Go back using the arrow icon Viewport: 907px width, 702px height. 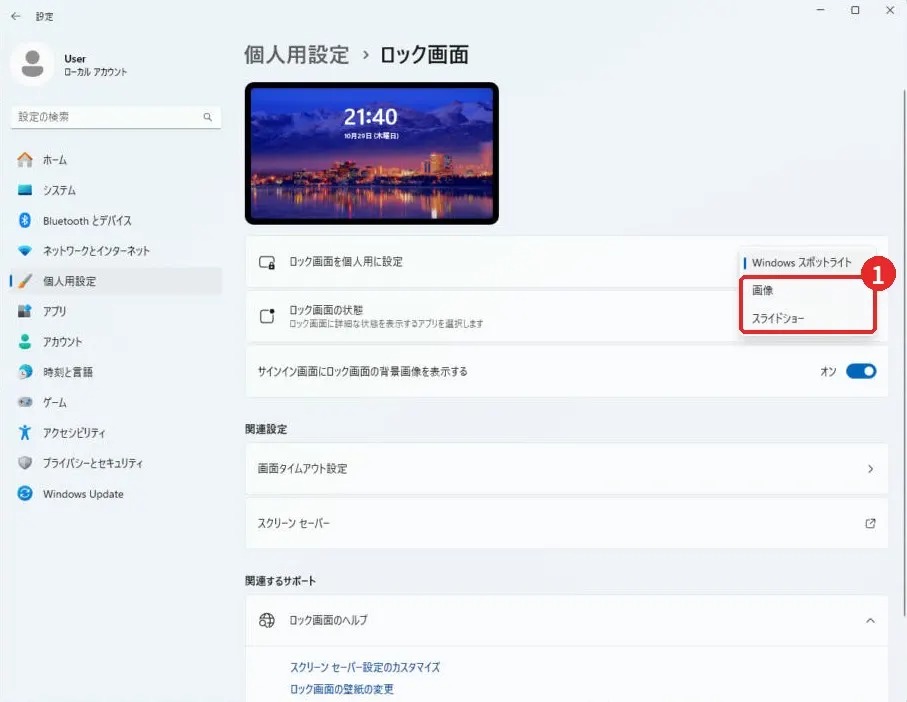coord(16,16)
